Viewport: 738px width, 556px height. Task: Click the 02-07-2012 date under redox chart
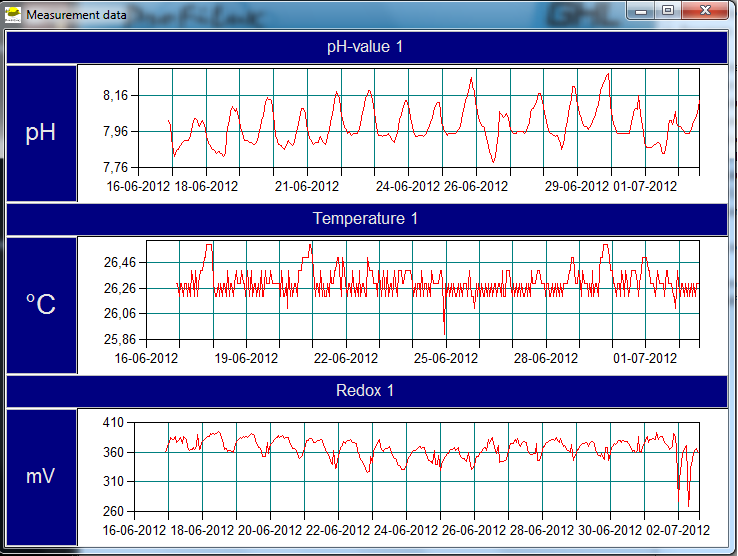click(x=678, y=530)
